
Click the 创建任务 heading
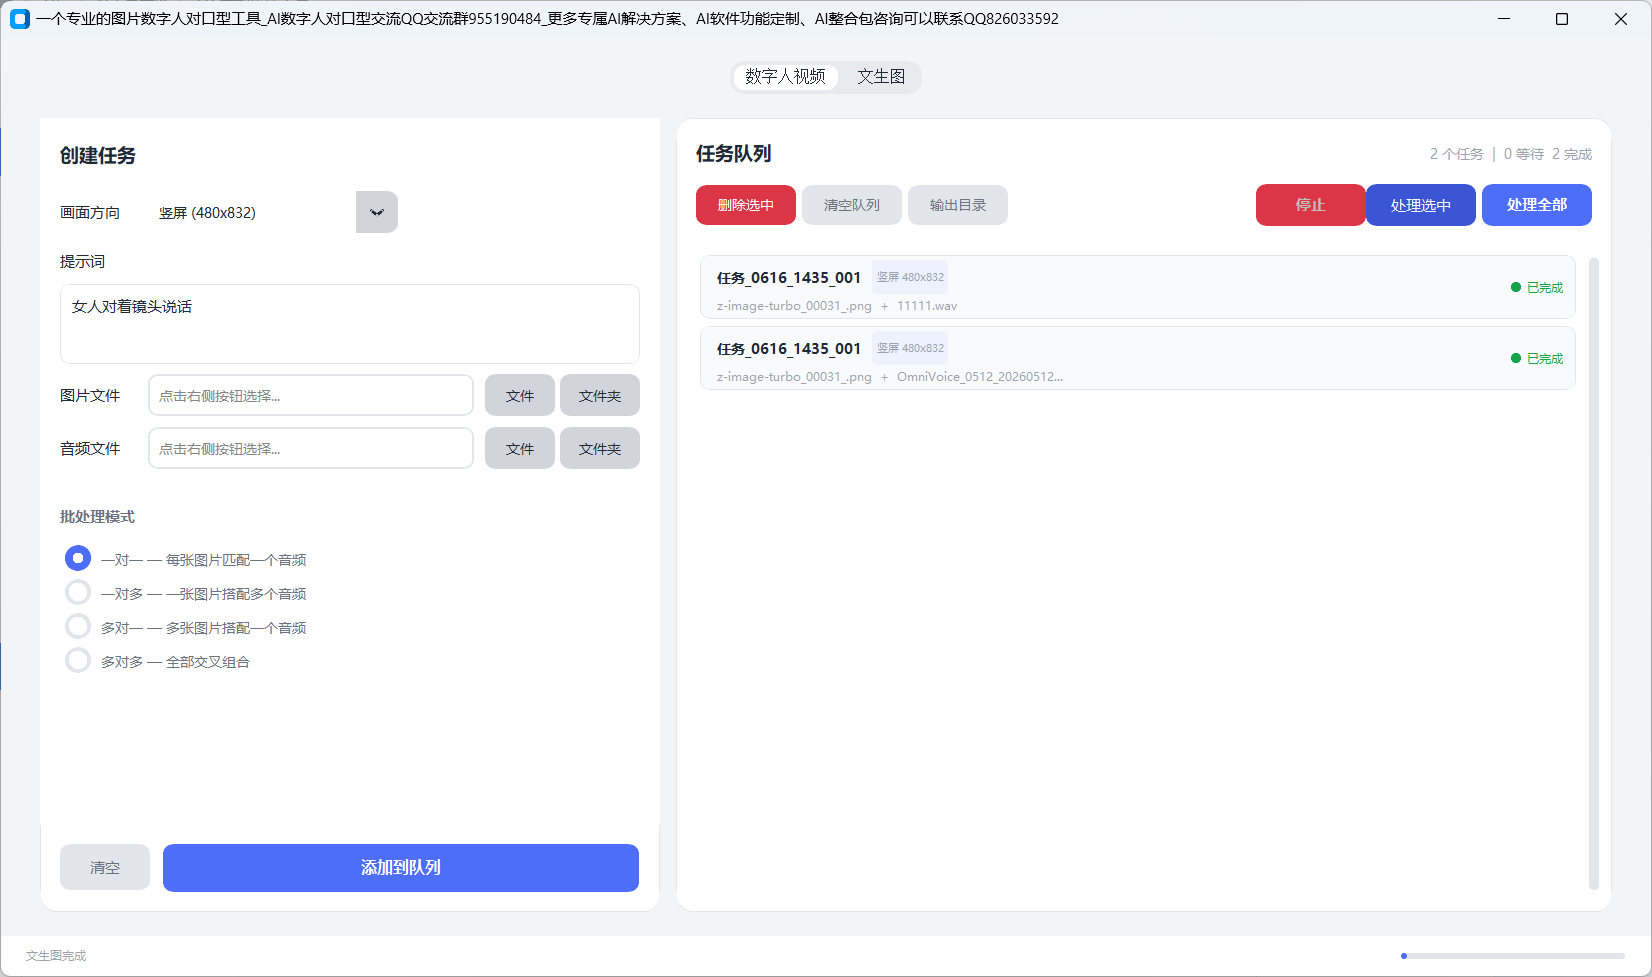click(x=98, y=156)
